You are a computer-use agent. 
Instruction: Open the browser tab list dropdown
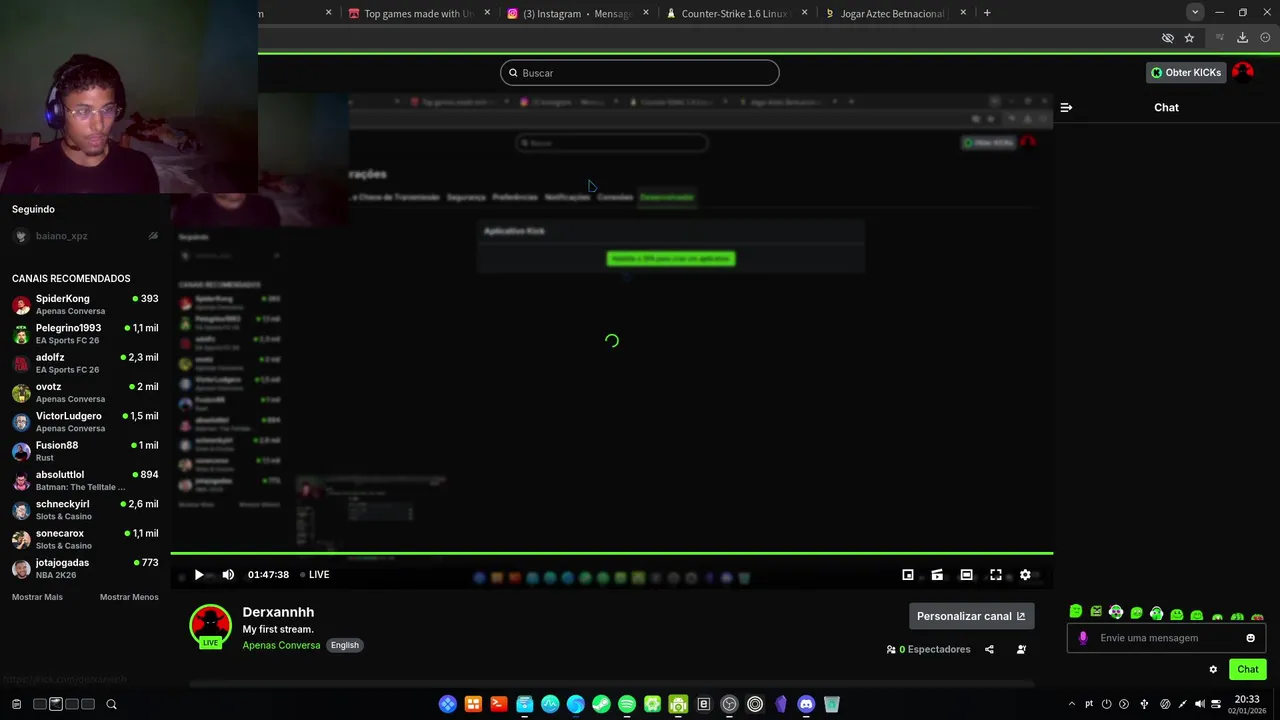coord(1195,13)
